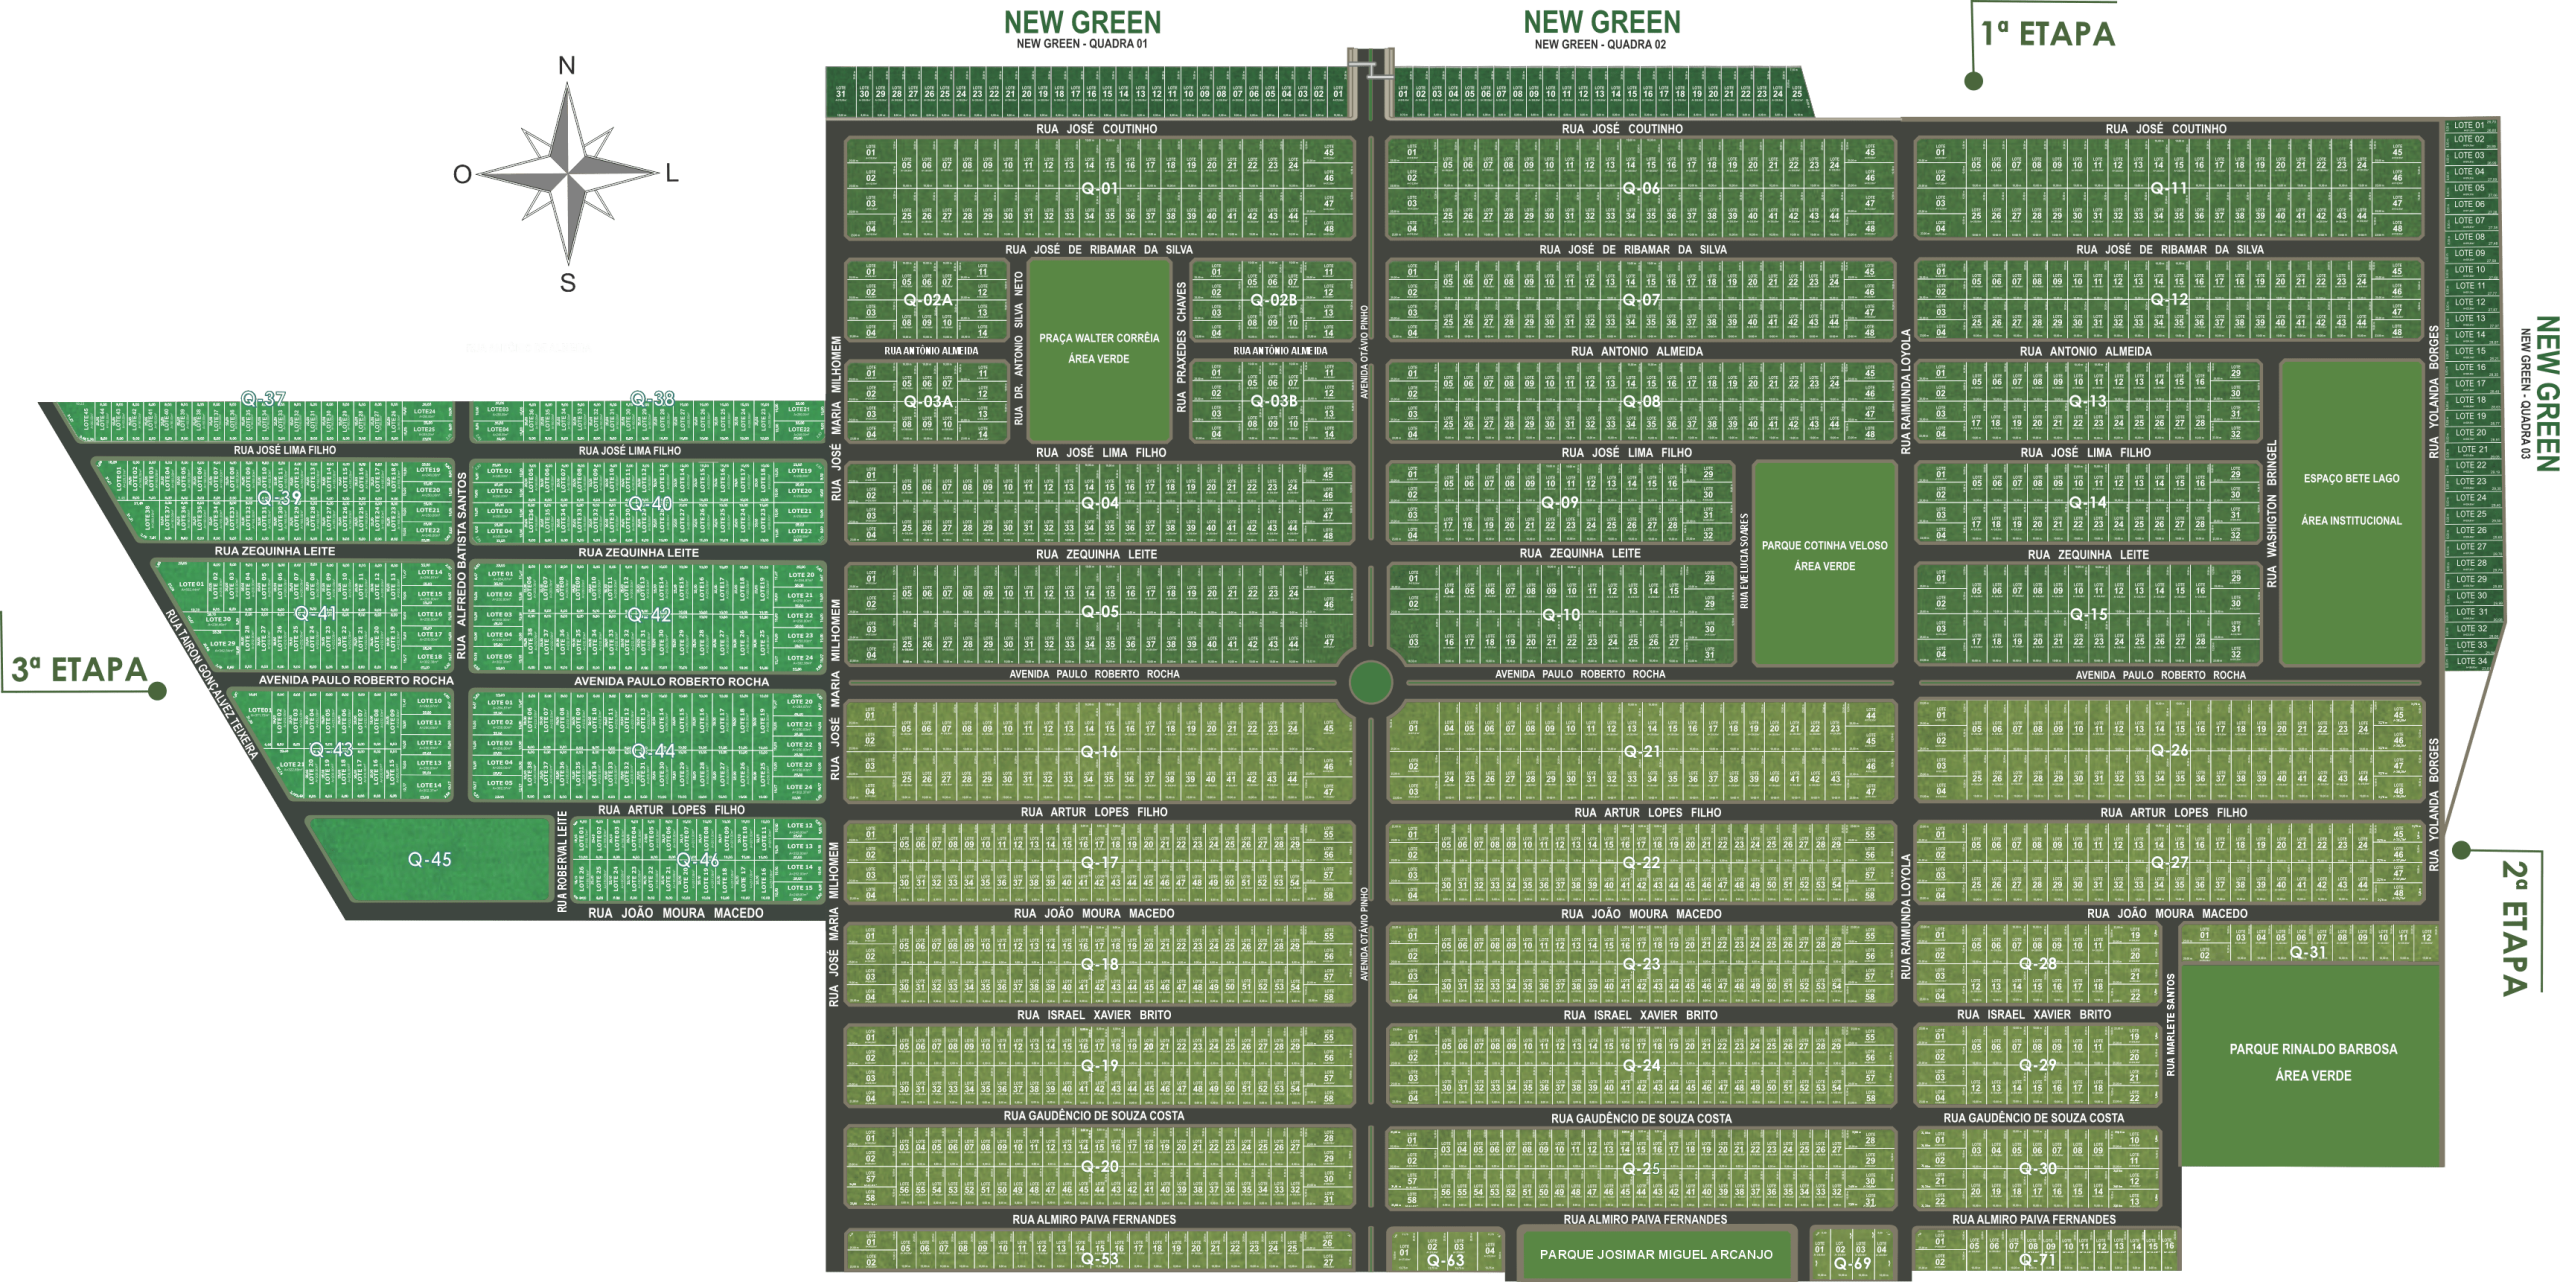Select block Q-39 label
This screenshot has height=1282, width=2560.
click(x=278, y=497)
